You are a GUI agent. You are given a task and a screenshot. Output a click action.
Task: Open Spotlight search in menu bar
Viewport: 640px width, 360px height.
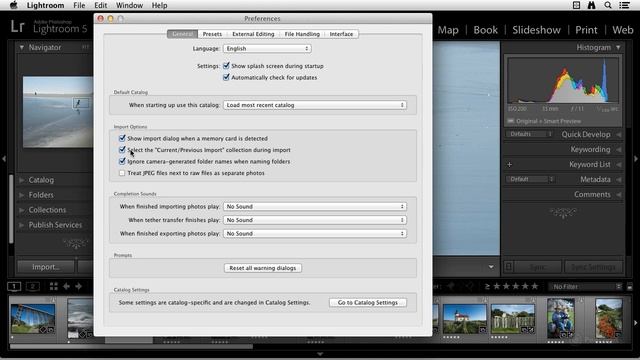(608, 5)
